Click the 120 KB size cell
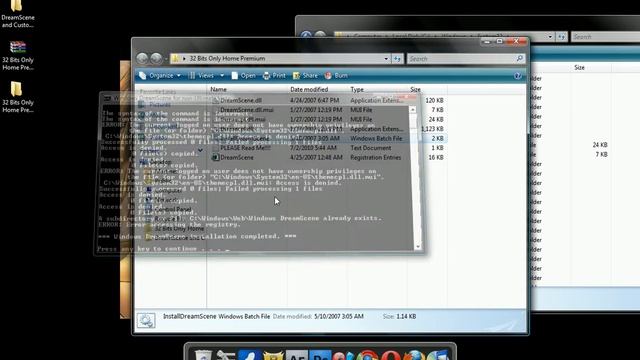This screenshot has height=360, width=640. [x=434, y=100]
